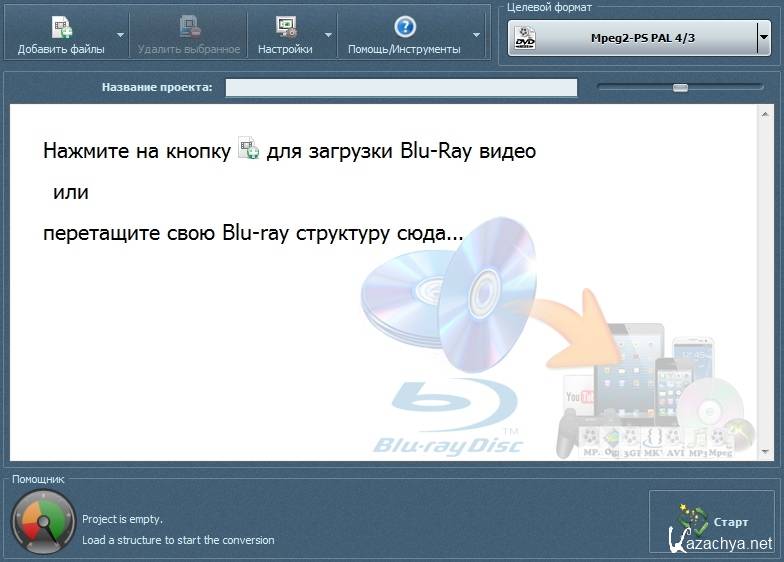Open Настройки via its toolbar icon
784x562 pixels.
pos(285,27)
